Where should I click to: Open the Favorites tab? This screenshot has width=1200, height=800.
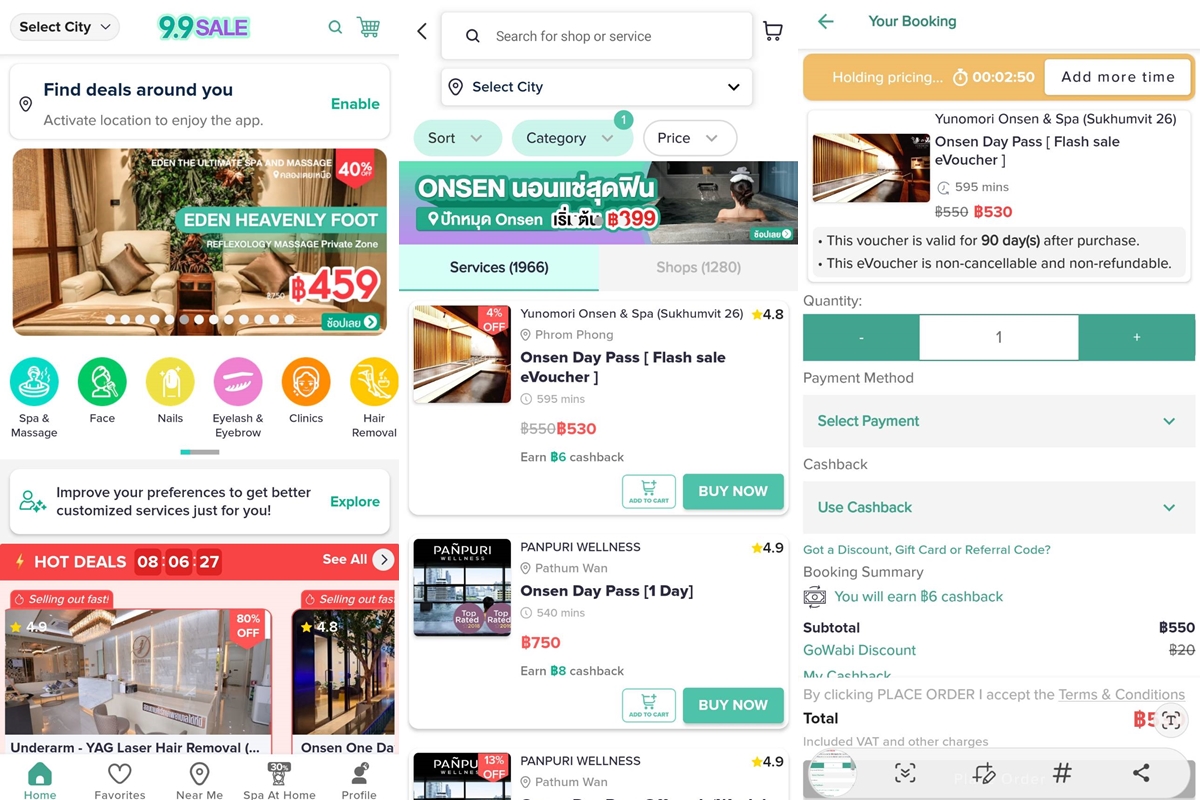(x=120, y=780)
